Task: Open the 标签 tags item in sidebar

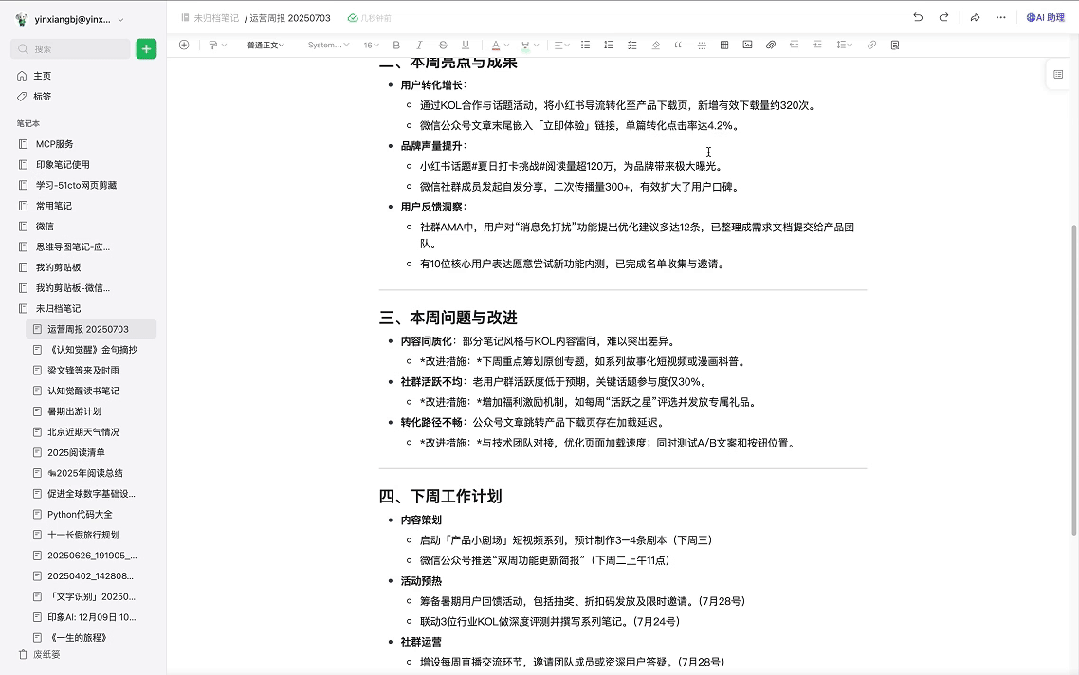Action: [x=42, y=96]
